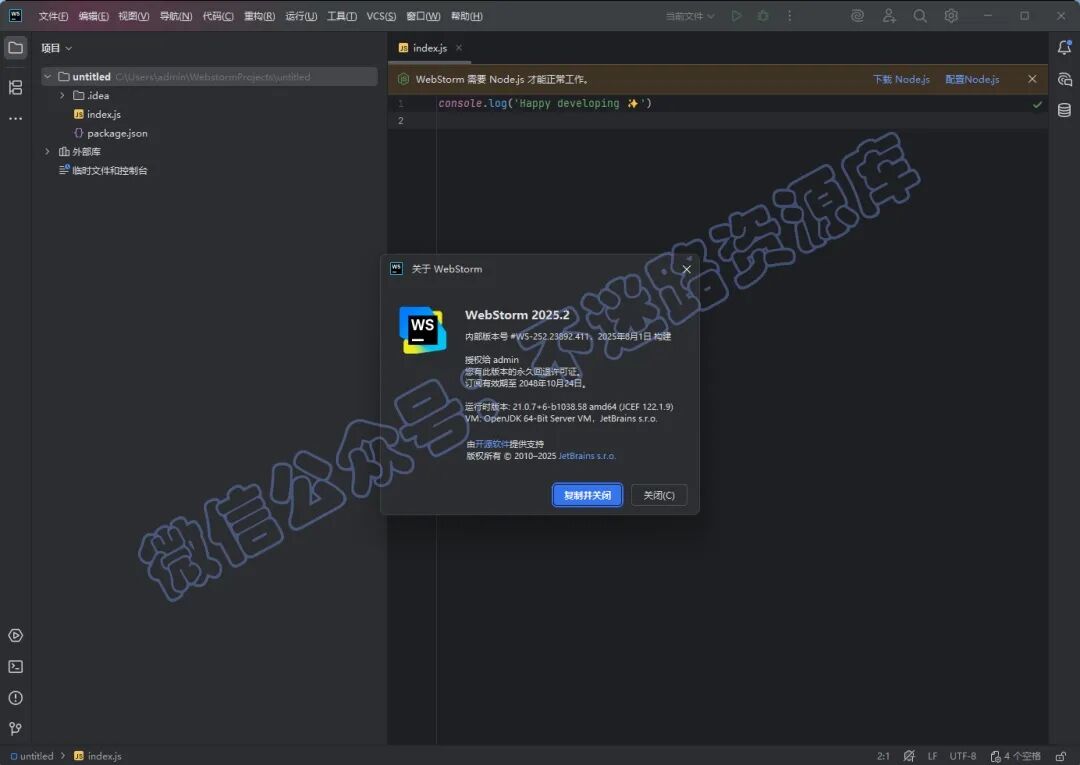
Task: Open the 文件(F) menu
Action: point(53,16)
